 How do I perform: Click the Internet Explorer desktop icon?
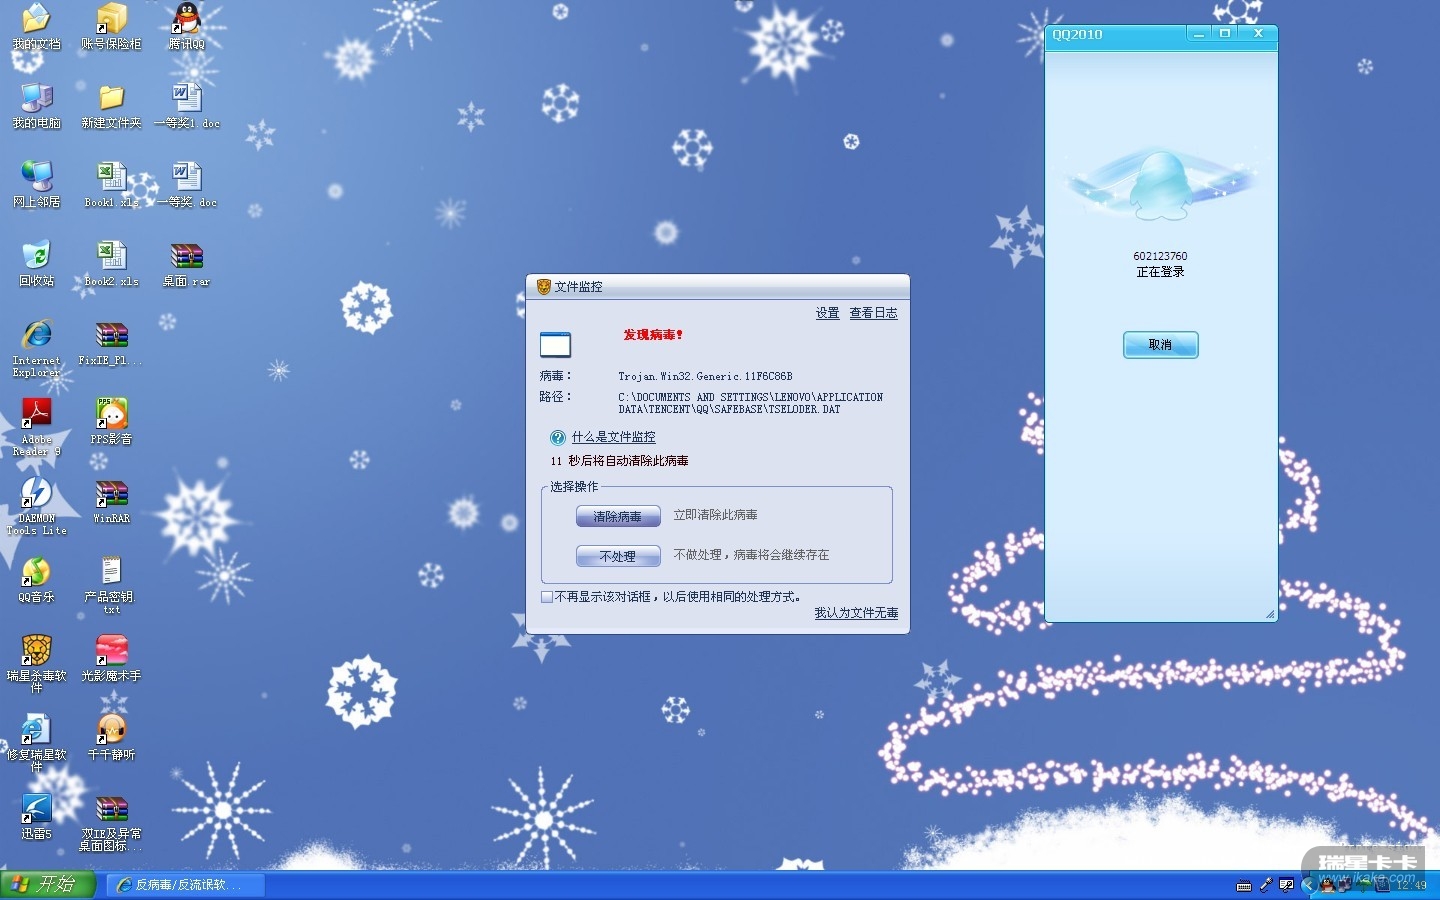pos(36,348)
